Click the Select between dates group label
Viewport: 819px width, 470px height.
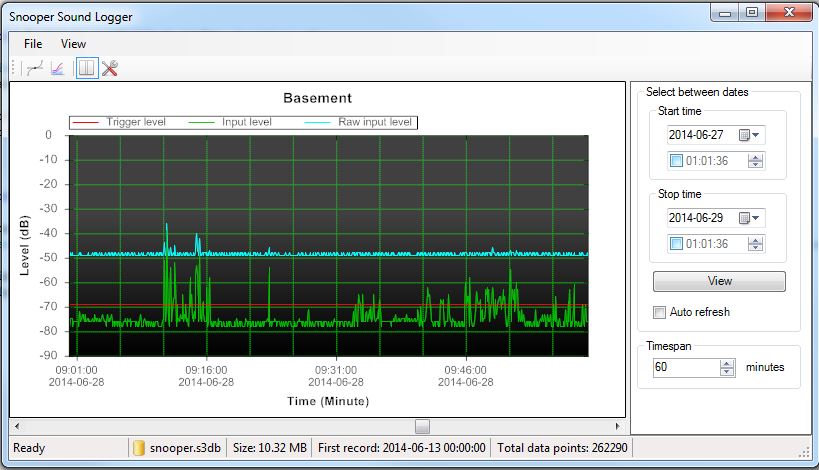(x=697, y=92)
